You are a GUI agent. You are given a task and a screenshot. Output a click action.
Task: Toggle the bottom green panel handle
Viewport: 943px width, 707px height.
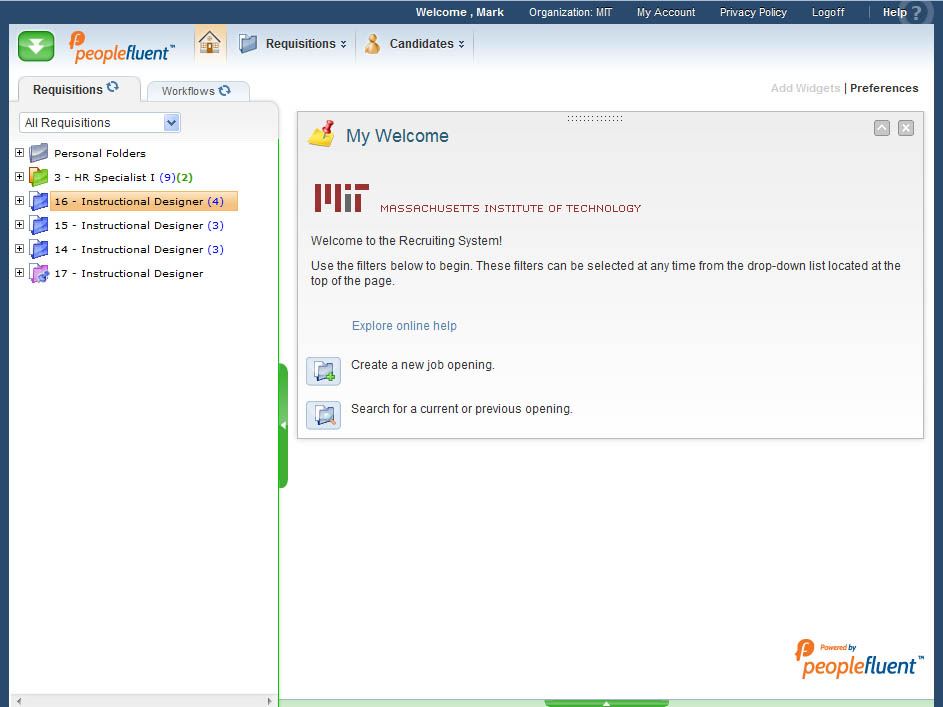[606, 703]
